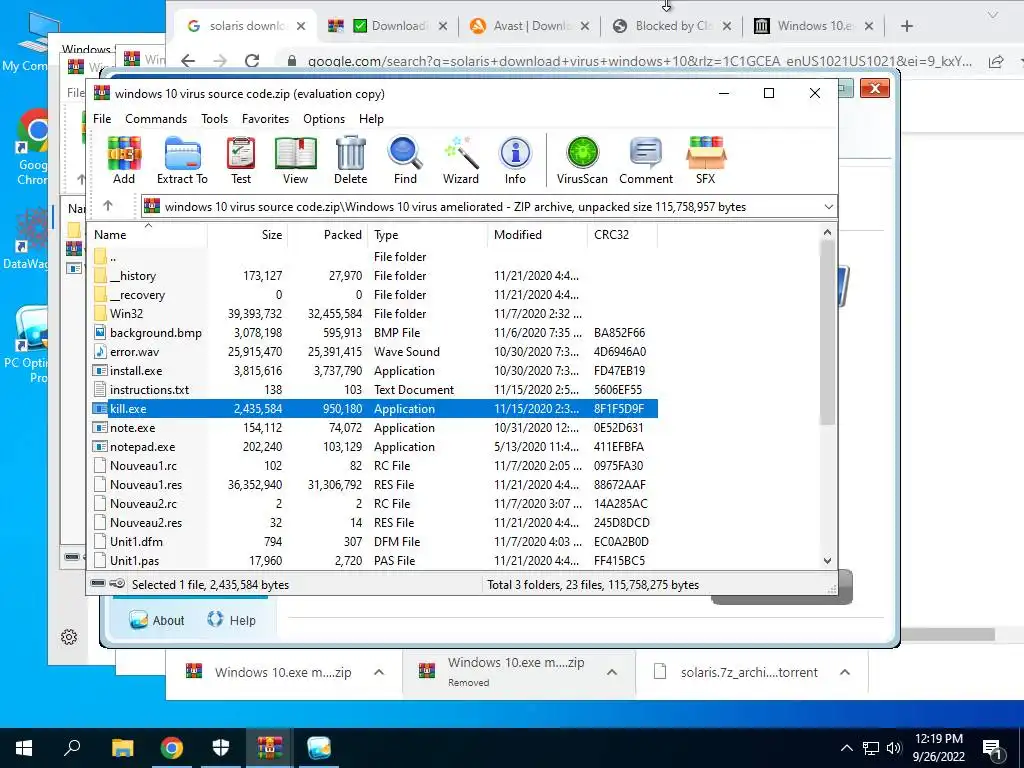
Task: Open Windows Start menu
Action: click(x=24, y=748)
